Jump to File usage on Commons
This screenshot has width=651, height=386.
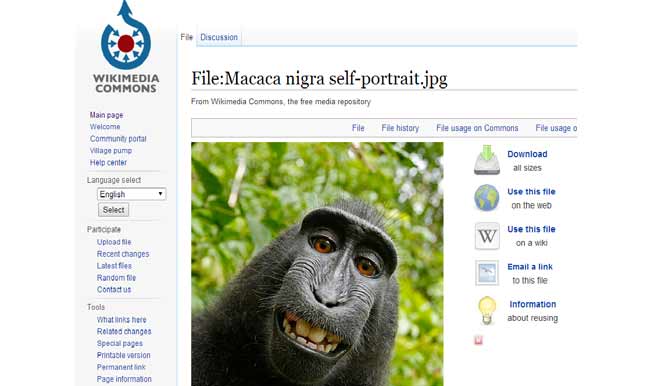(x=477, y=128)
